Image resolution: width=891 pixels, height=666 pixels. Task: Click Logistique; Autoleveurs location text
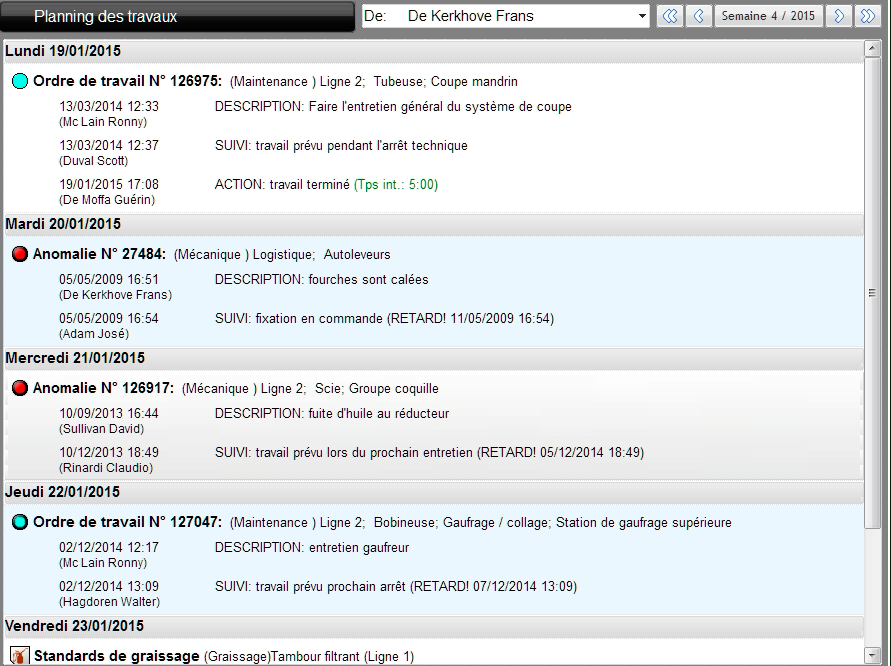click(322, 255)
